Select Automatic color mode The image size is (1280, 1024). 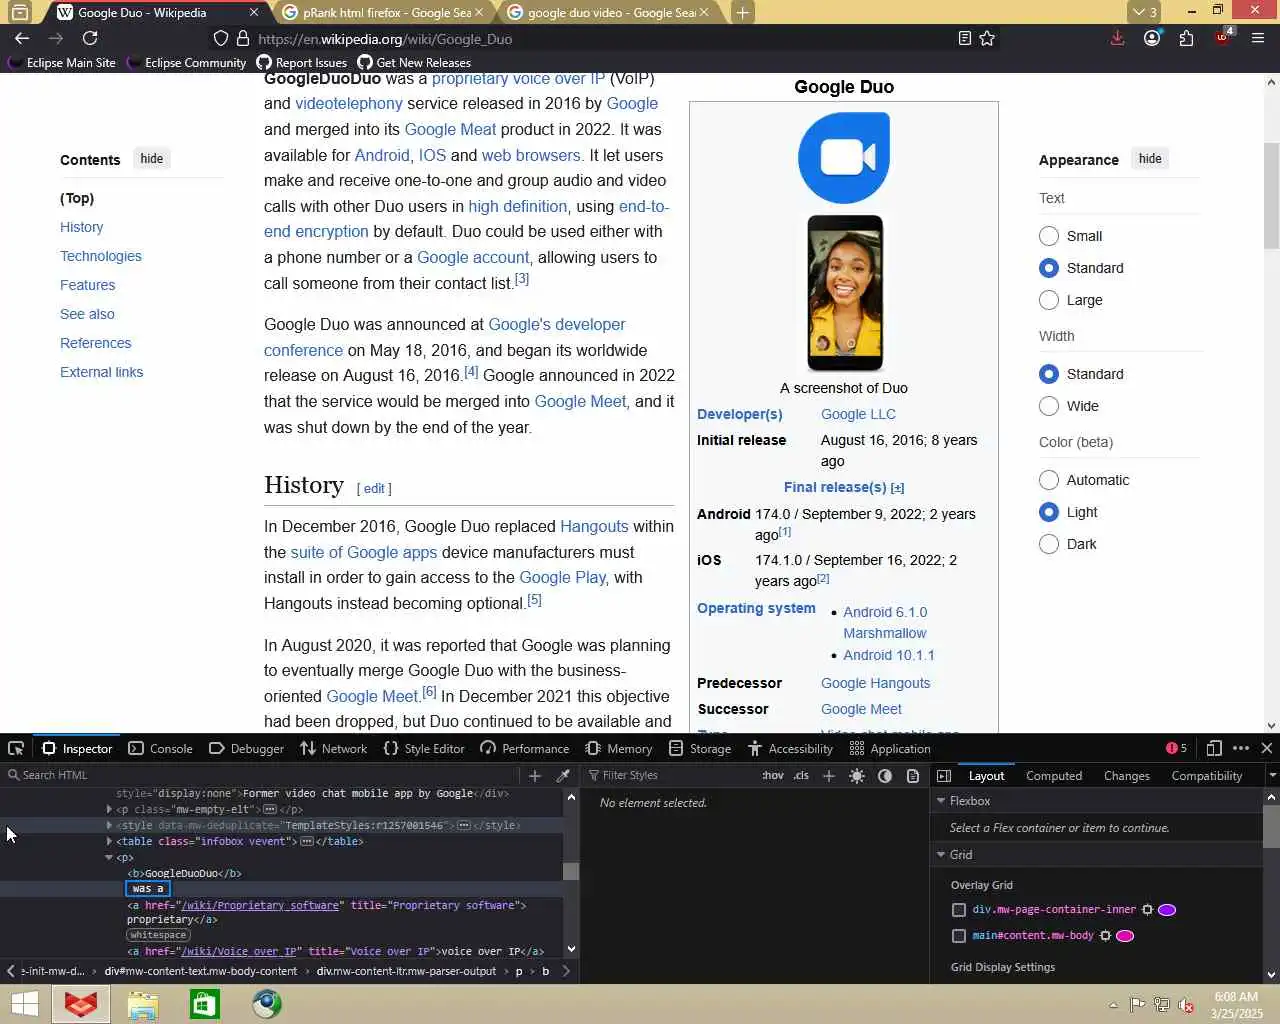1049,480
